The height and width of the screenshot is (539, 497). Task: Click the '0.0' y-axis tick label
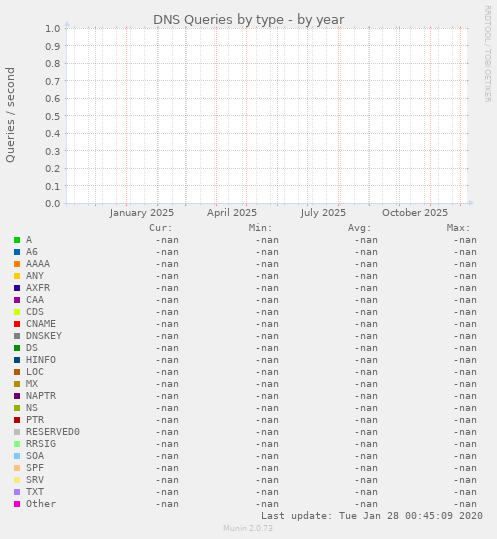coord(53,204)
